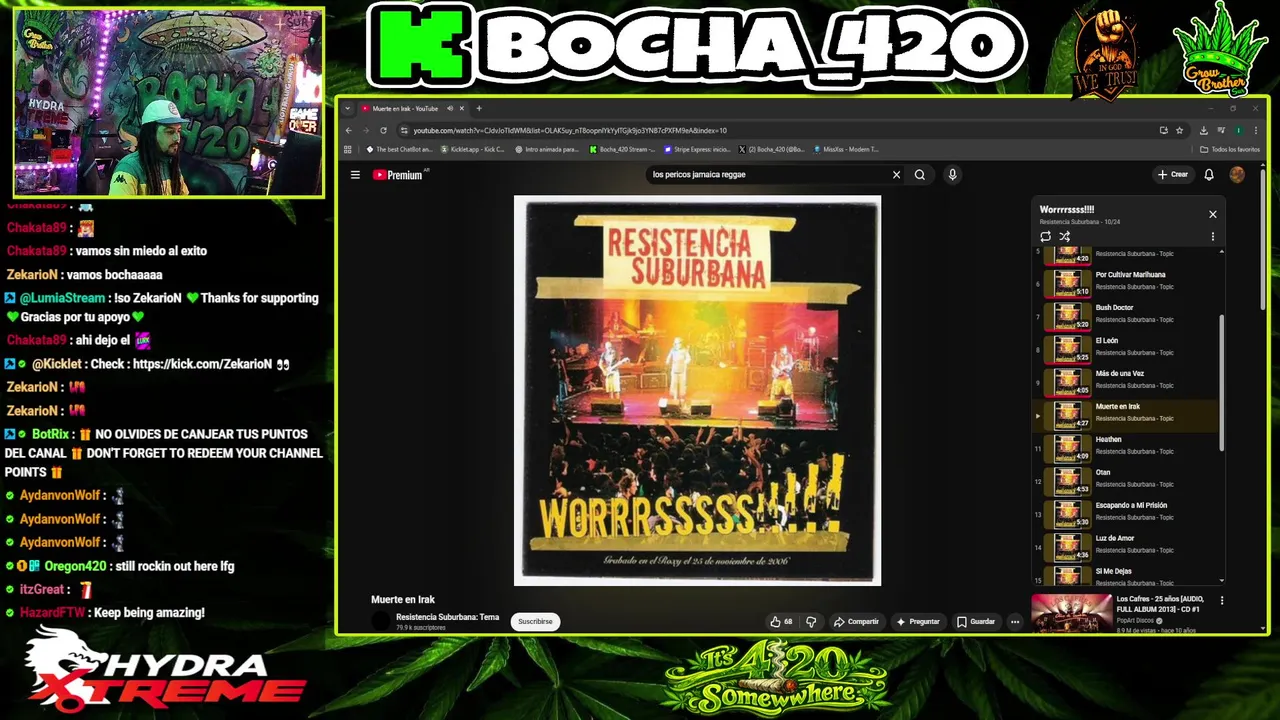1280x720 pixels.
Task: Open the Stripe Express bookmark
Action: [x=697, y=150]
